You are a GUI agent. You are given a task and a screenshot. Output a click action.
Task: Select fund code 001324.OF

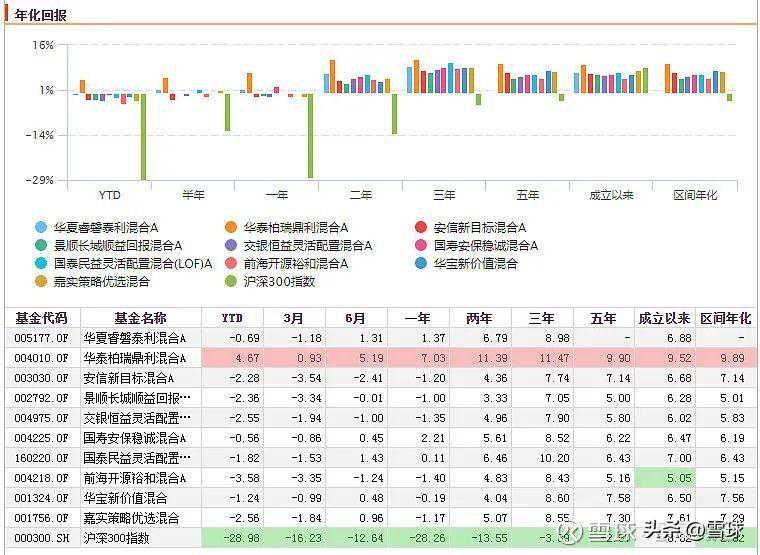(42, 498)
